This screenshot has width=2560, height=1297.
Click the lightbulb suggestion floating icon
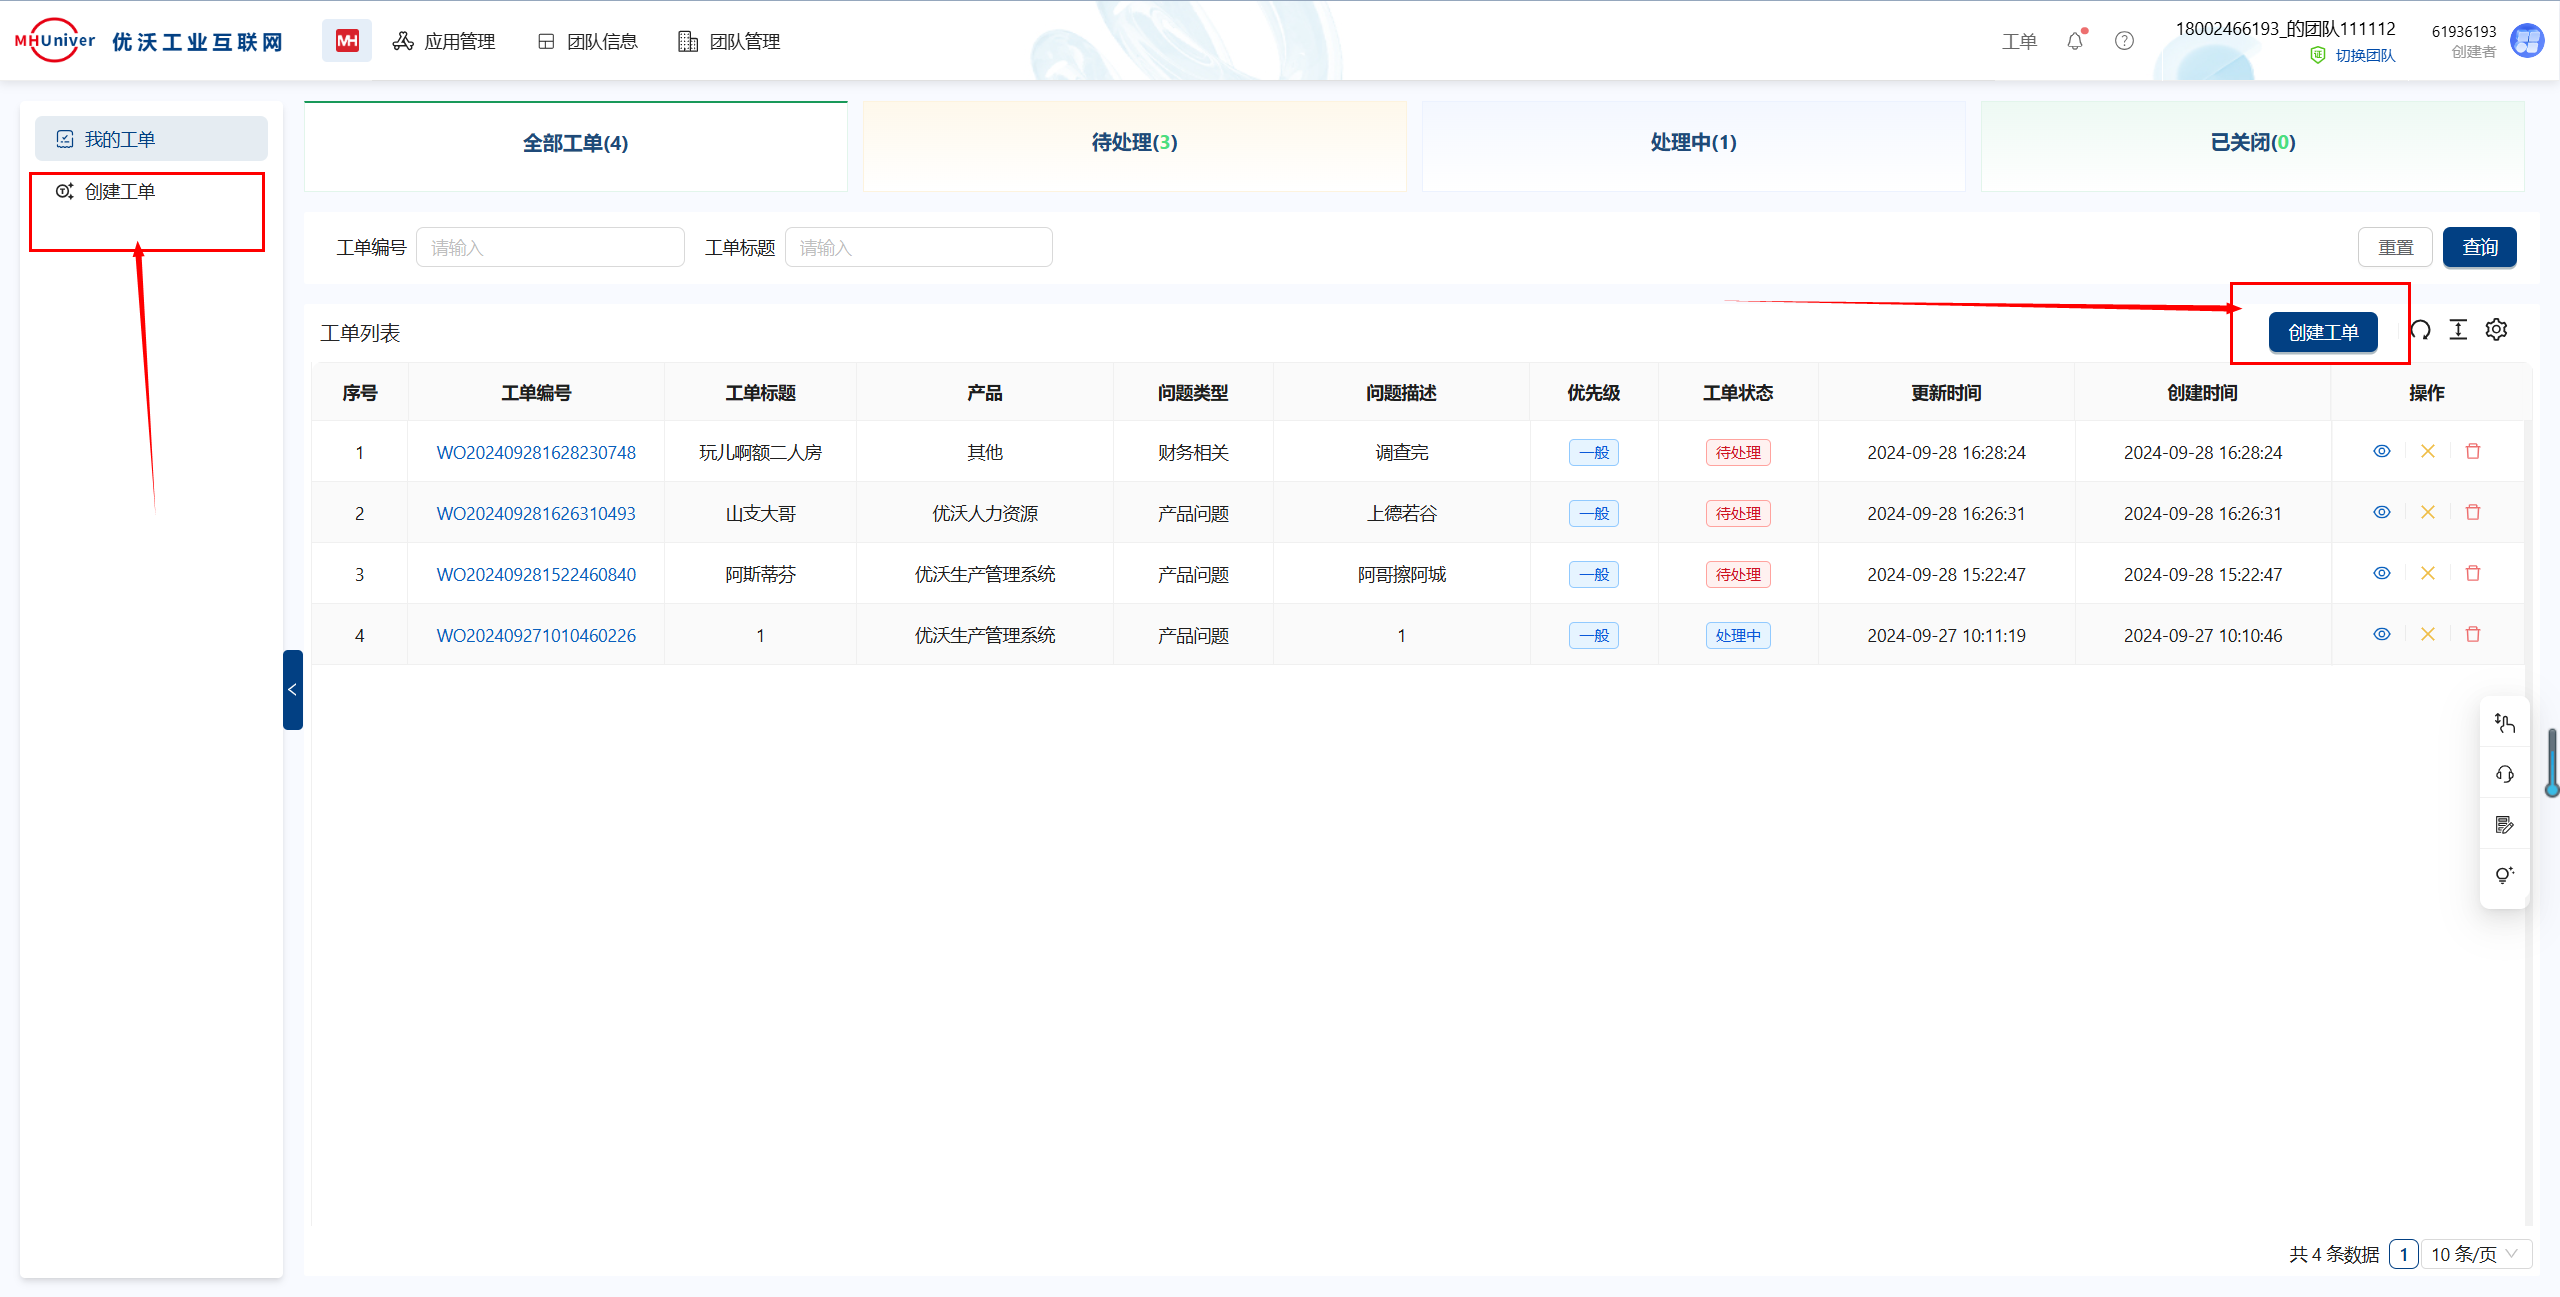[2504, 876]
